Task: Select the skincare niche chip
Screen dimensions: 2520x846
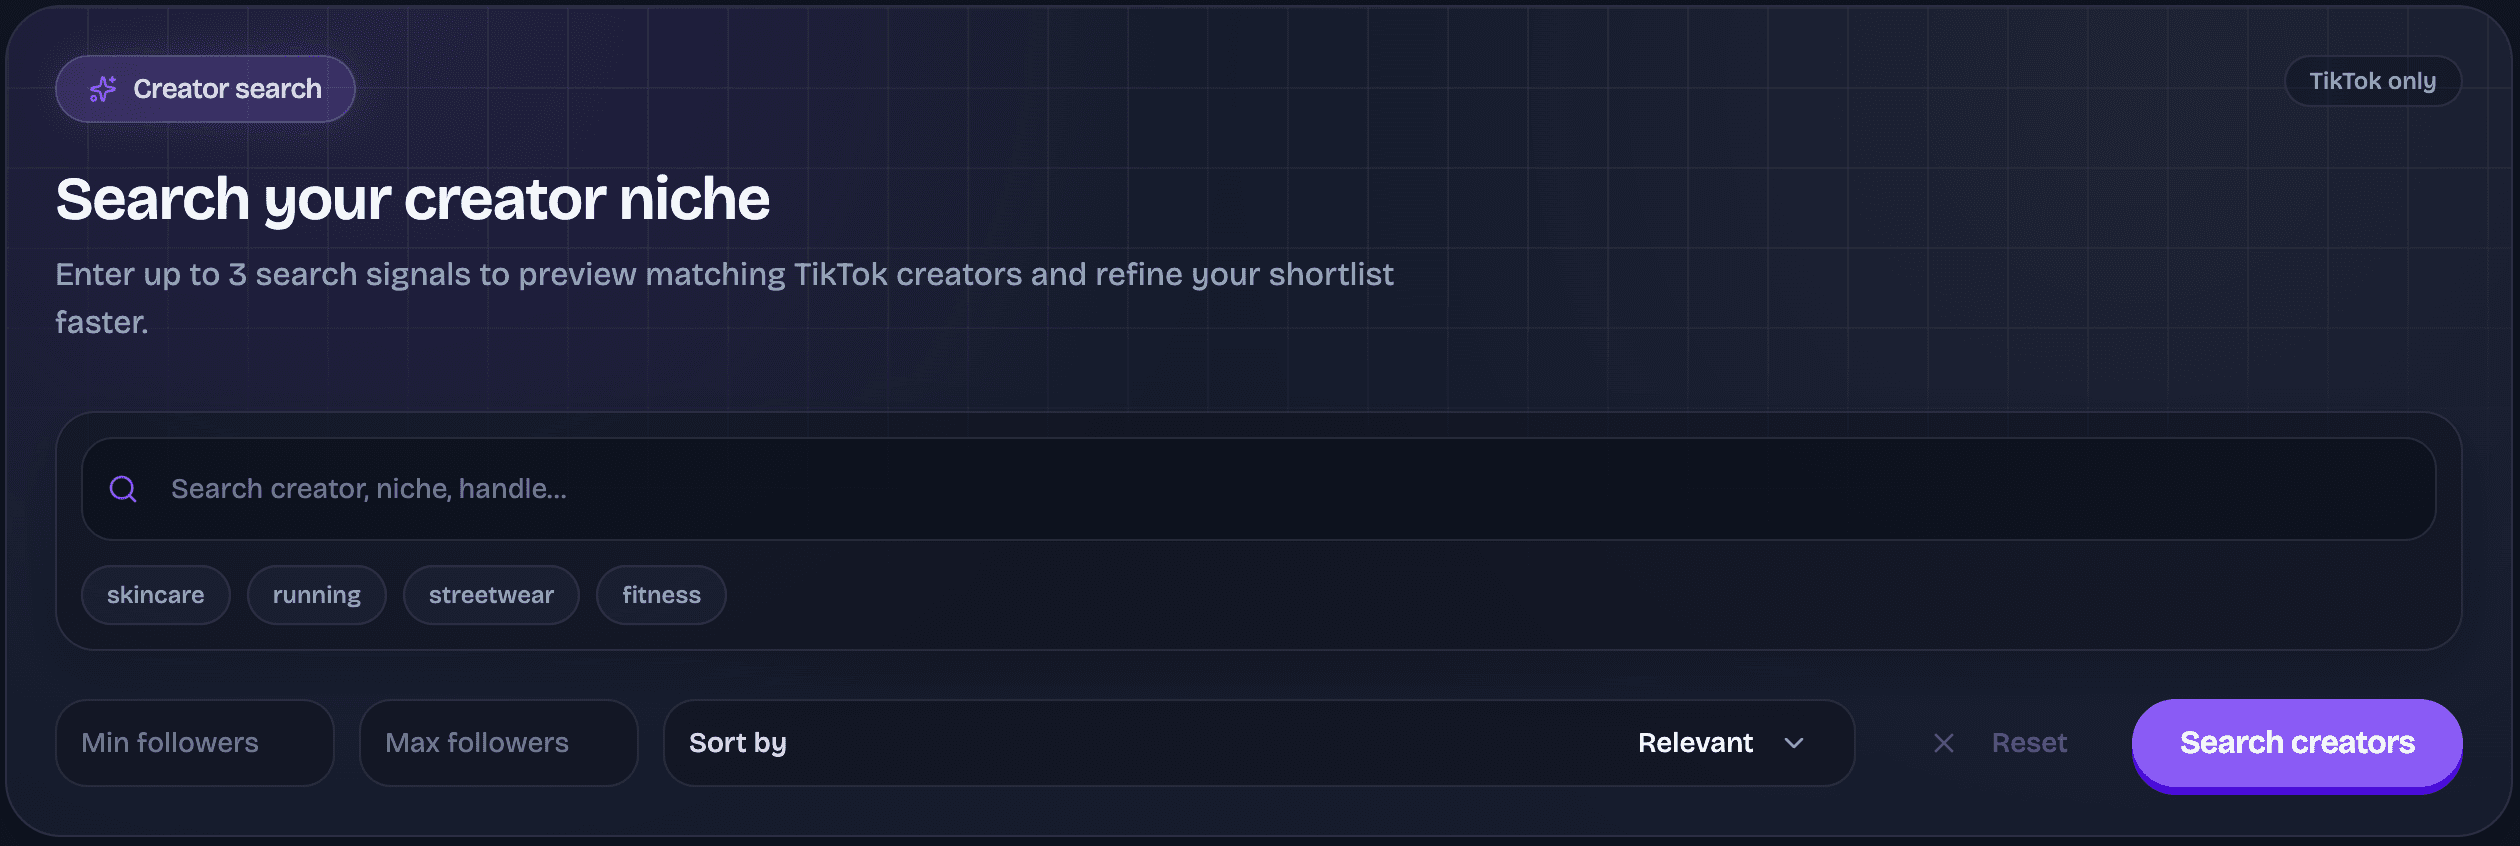Action: 155,594
